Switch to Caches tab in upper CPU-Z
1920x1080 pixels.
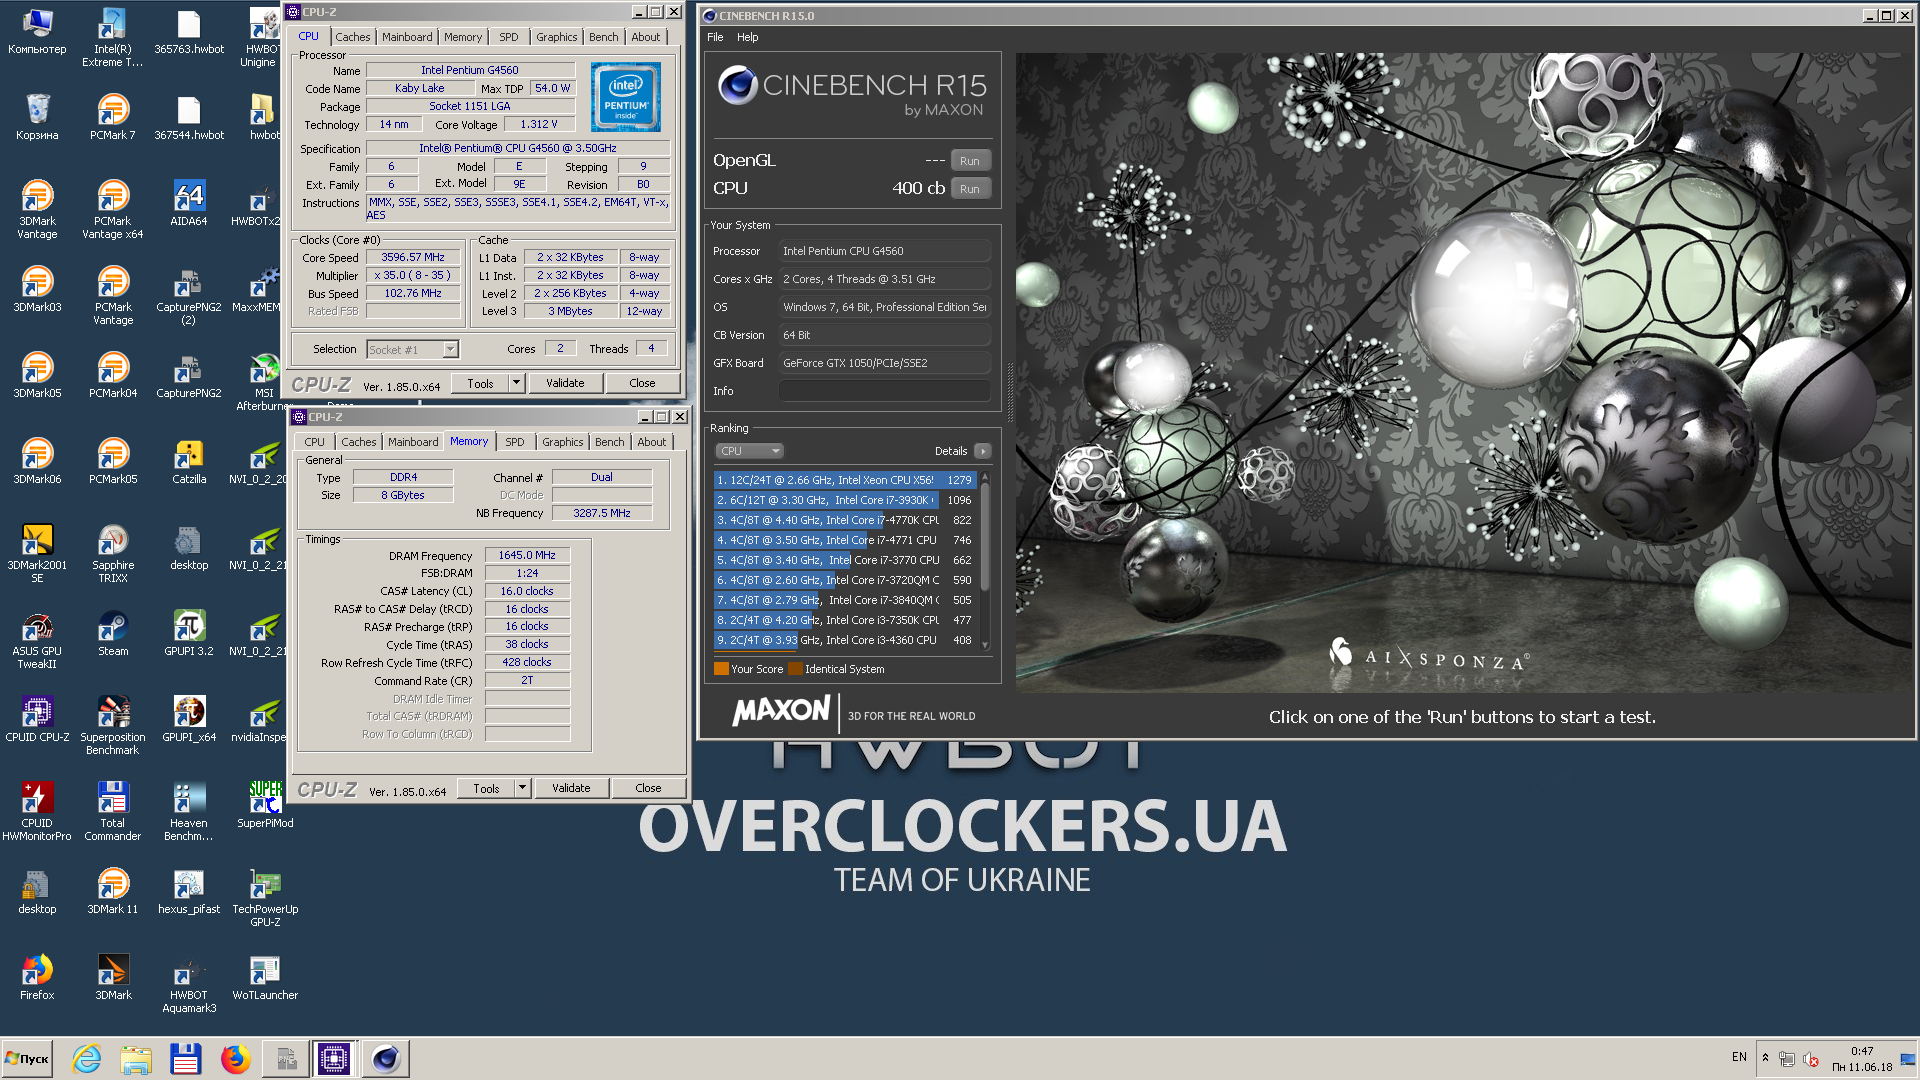[352, 37]
